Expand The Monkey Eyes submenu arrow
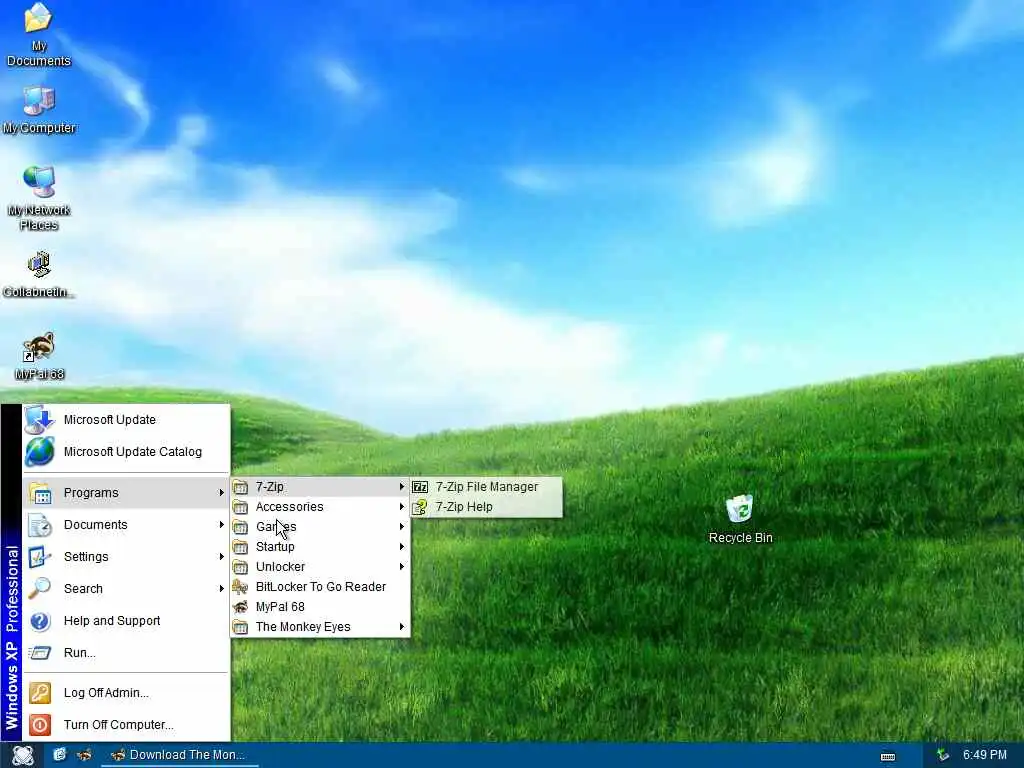This screenshot has height=768, width=1024. pos(402,627)
